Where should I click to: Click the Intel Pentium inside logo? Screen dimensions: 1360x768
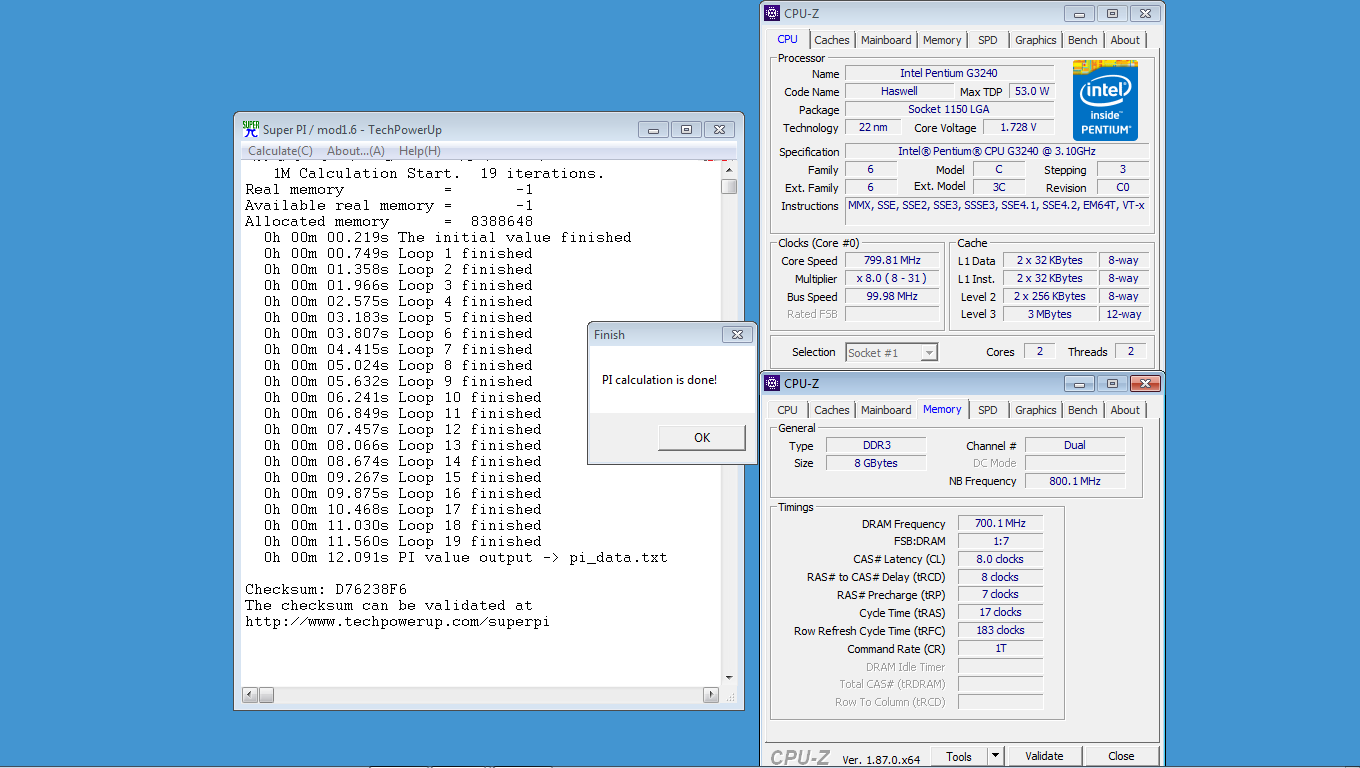point(1105,100)
